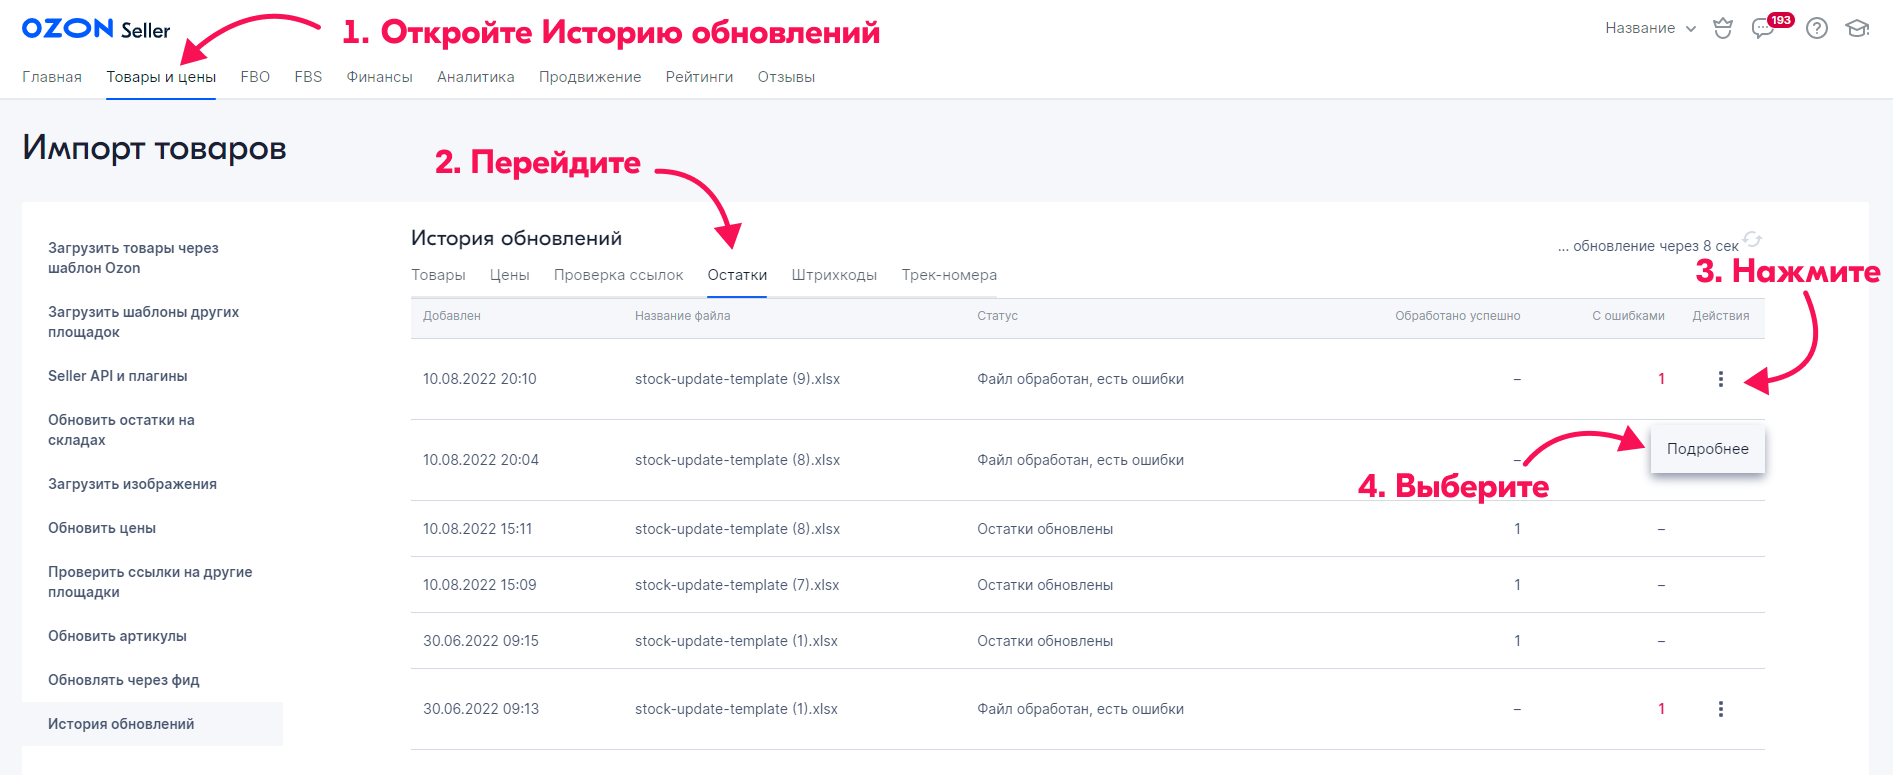1893x775 pixels.
Task: Open the Проверка ссылок tab
Action: pyautogui.click(x=618, y=275)
